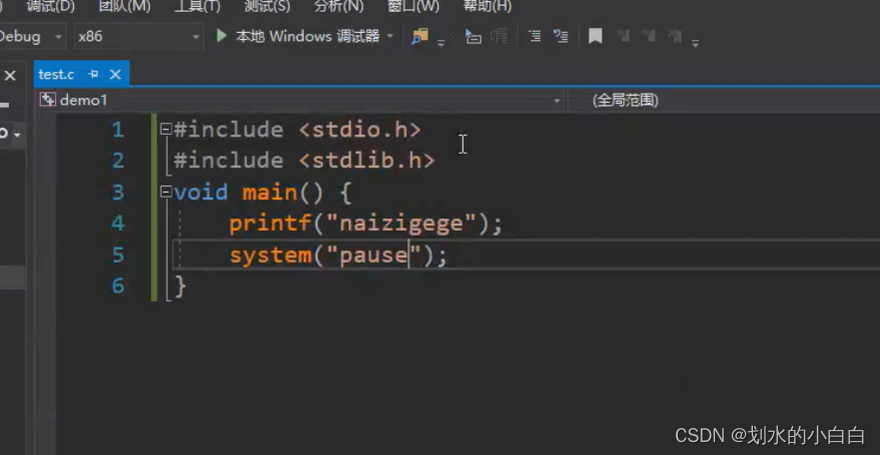Pin the test.c tab
This screenshot has width=880, height=455.
pos(94,74)
